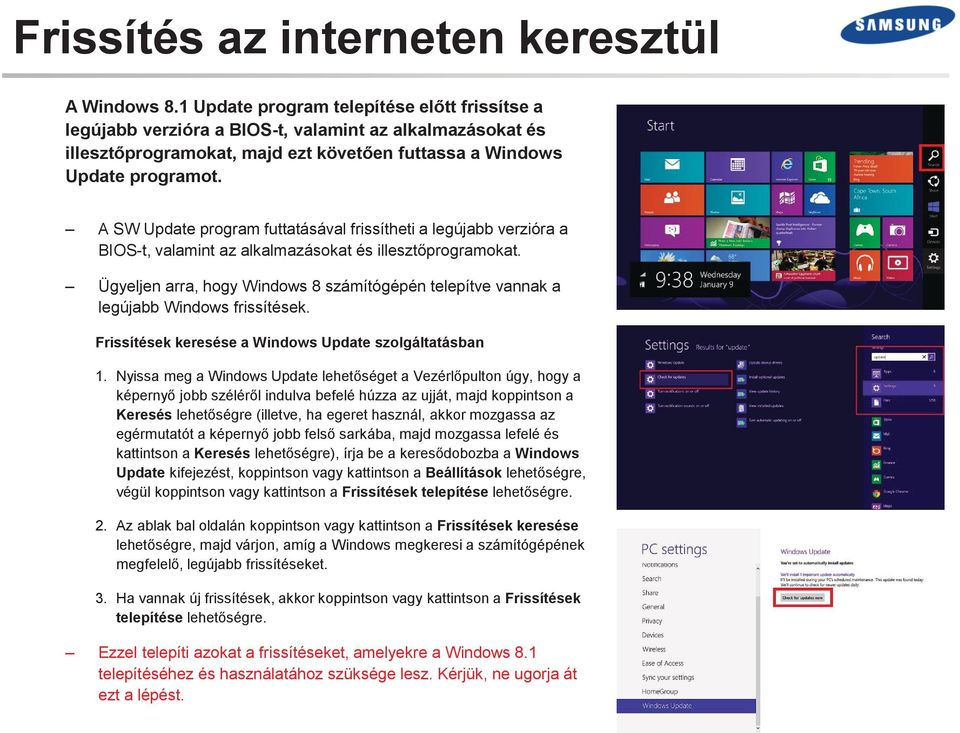
Task: Select 'Turn notifications on or off' result
Action: pos(672,393)
